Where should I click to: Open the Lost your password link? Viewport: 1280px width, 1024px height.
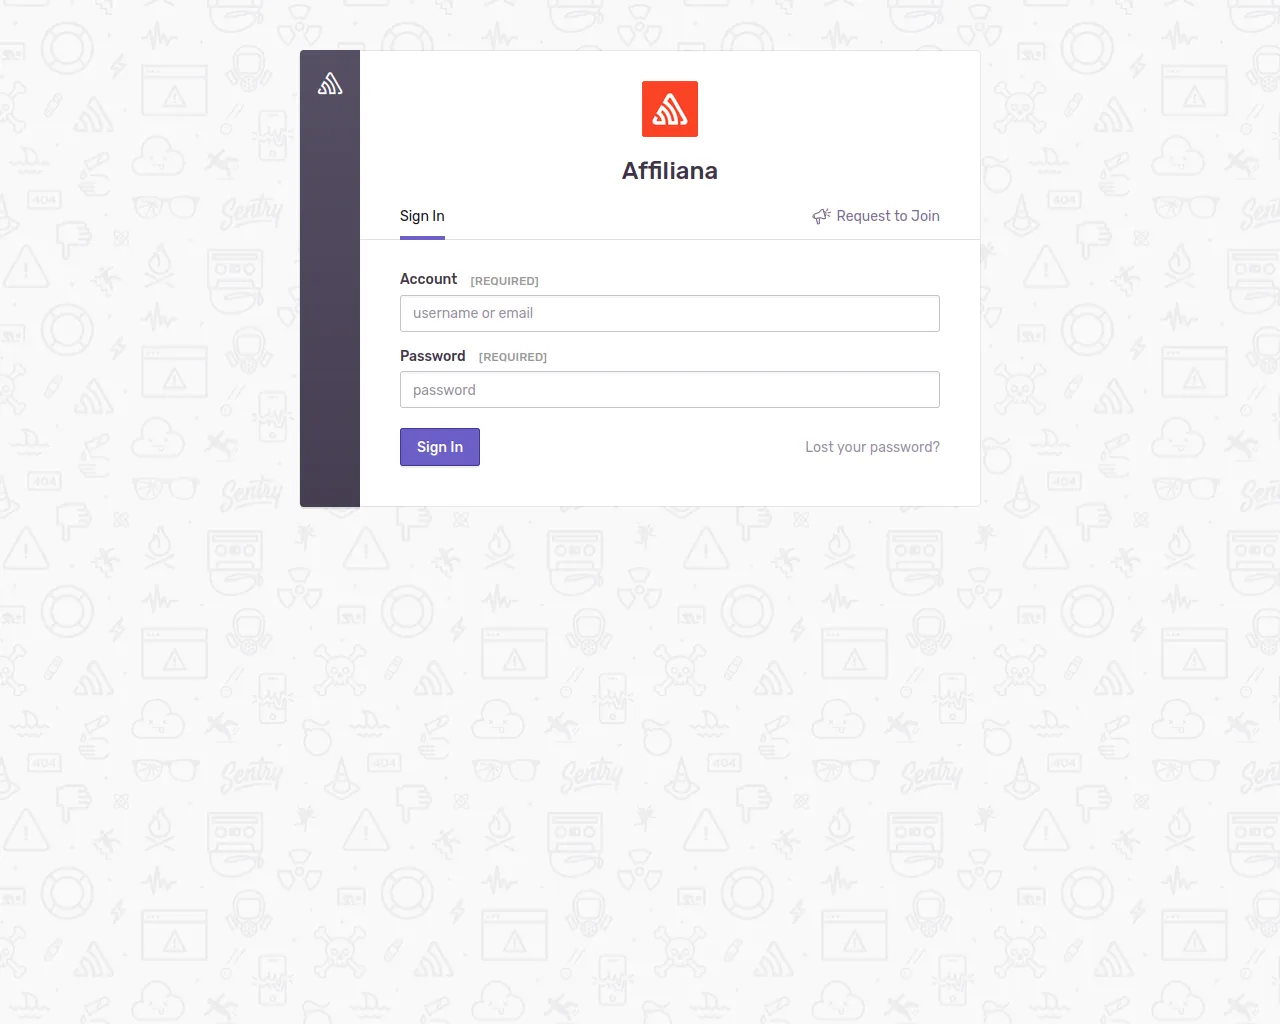[872, 447]
